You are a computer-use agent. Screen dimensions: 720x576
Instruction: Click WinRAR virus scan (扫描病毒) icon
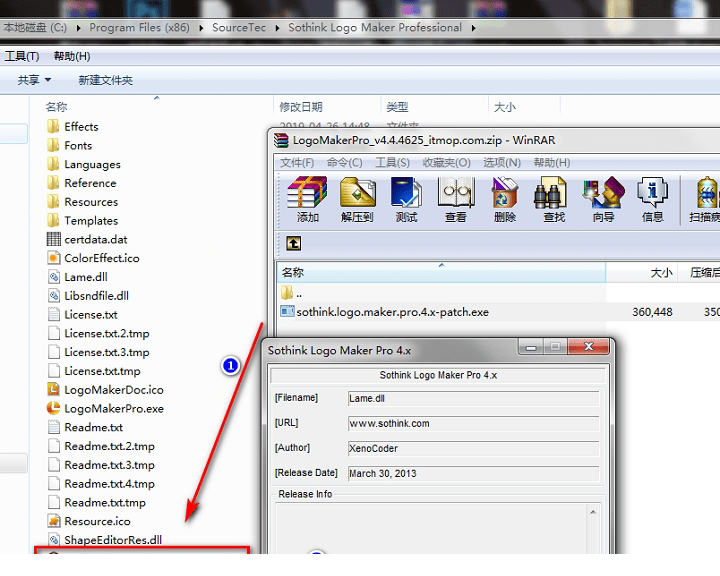point(705,199)
